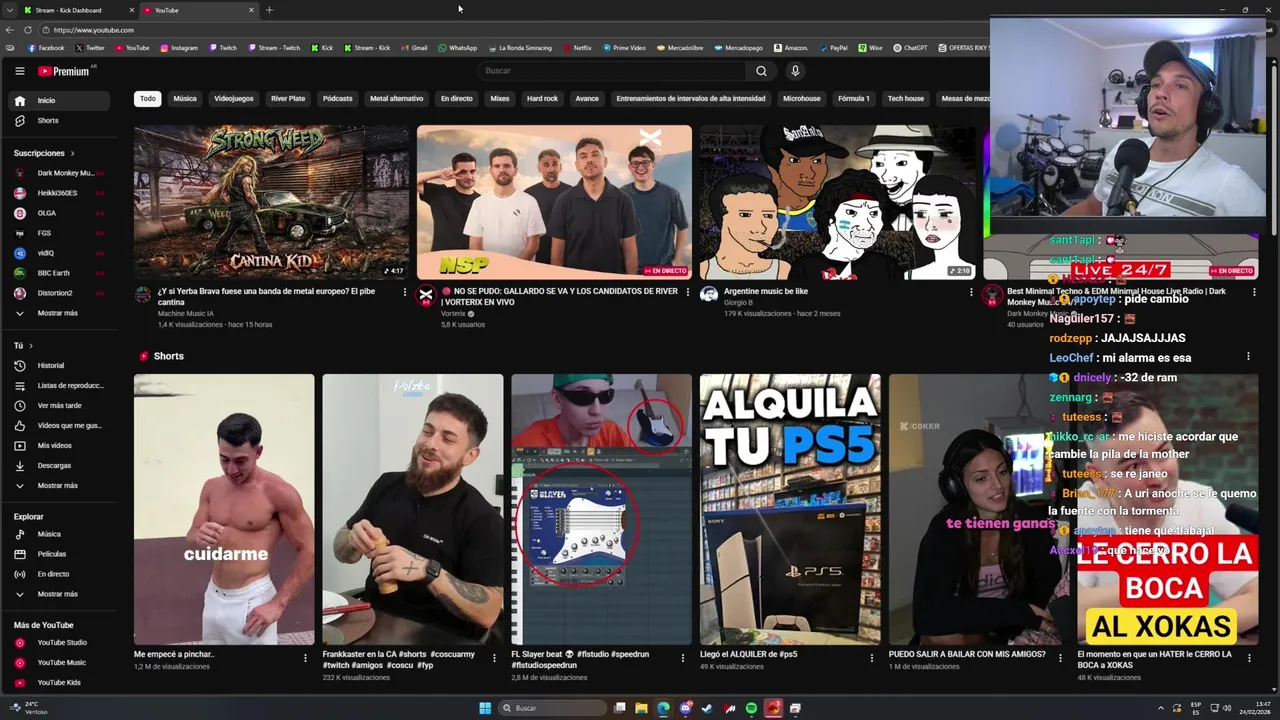The width and height of the screenshot is (1280, 720).
Task: Open Listas de reproducción in sidebar
Action: click(x=60, y=385)
